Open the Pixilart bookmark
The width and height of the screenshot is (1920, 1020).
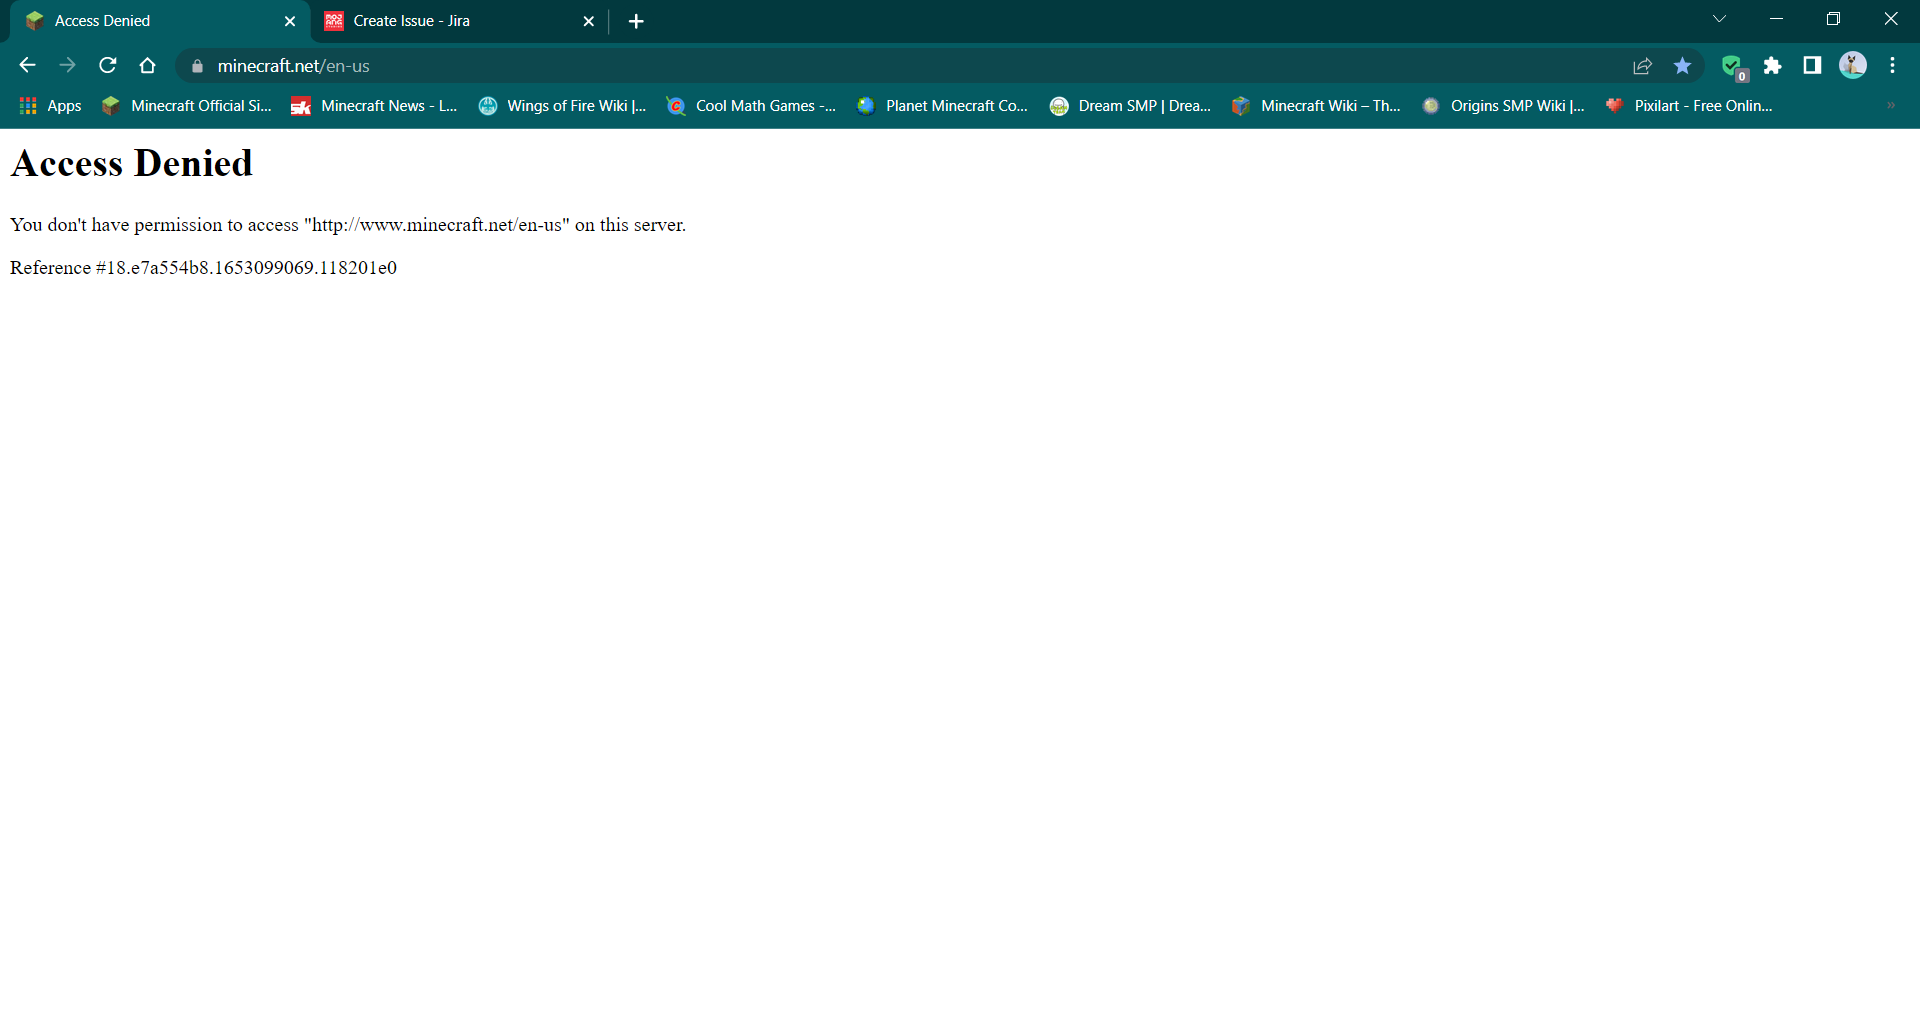pyautogui.click(x=1689, y=106)
